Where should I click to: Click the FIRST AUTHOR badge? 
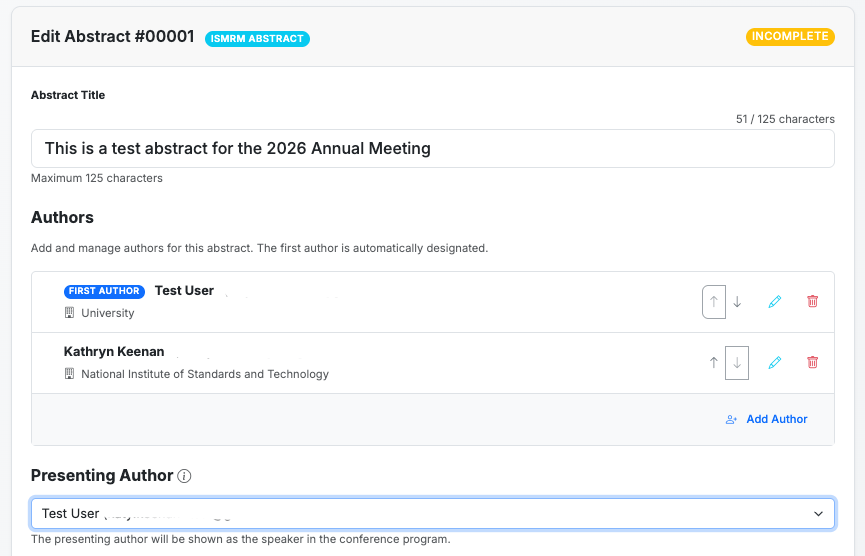(x=104, y=291)
